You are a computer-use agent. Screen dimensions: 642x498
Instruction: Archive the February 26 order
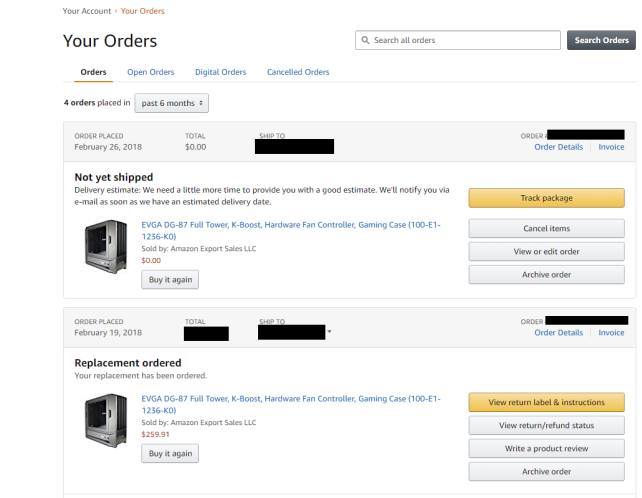click(546, 274)
